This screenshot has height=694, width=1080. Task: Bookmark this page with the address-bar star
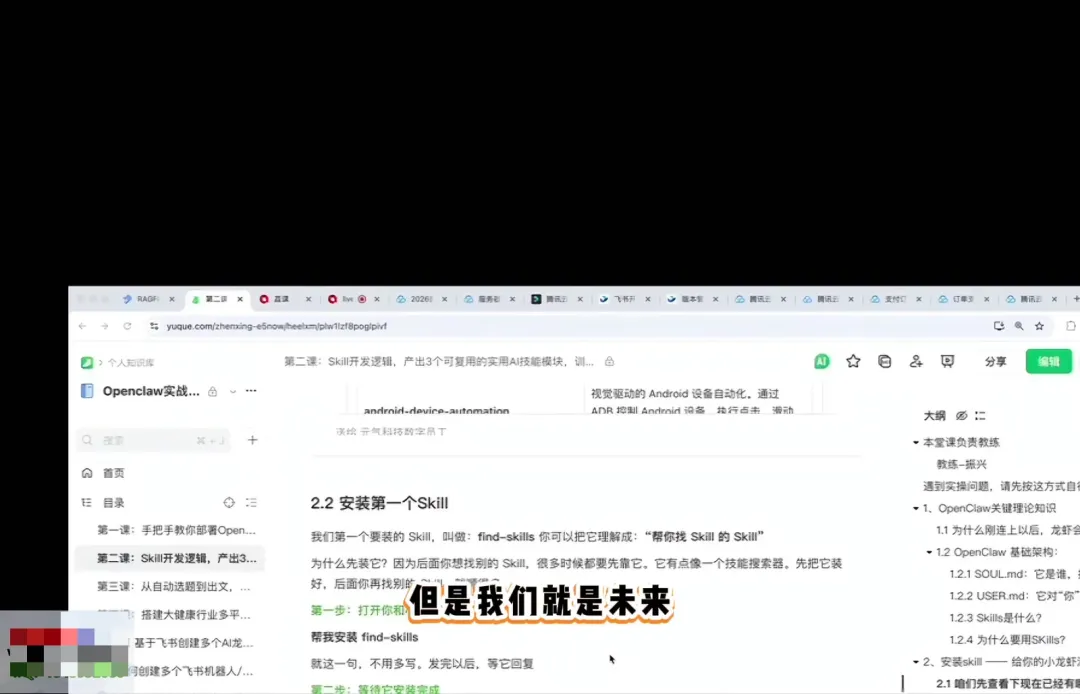click(x=1039, y=326)
